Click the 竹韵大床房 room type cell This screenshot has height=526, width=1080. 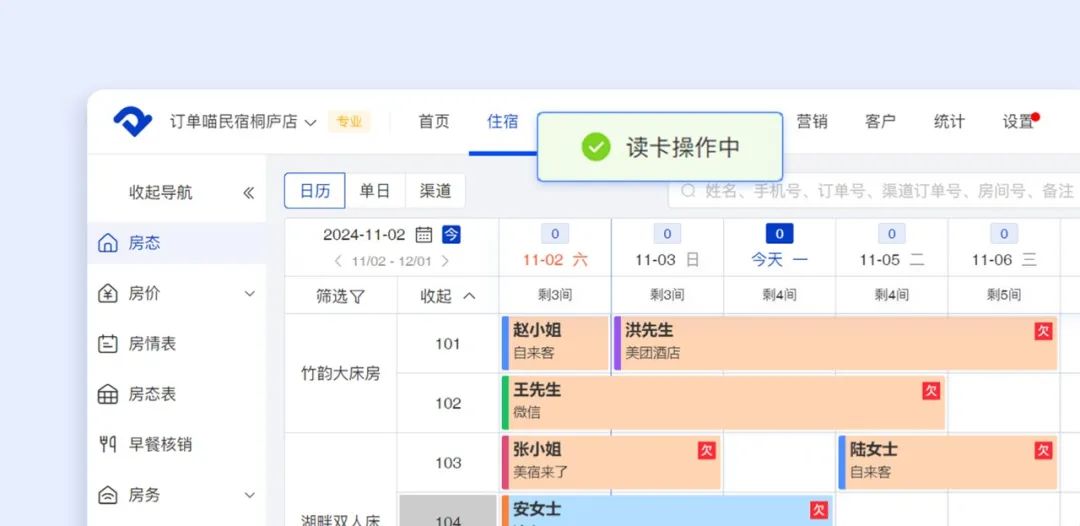click(341, 374)
